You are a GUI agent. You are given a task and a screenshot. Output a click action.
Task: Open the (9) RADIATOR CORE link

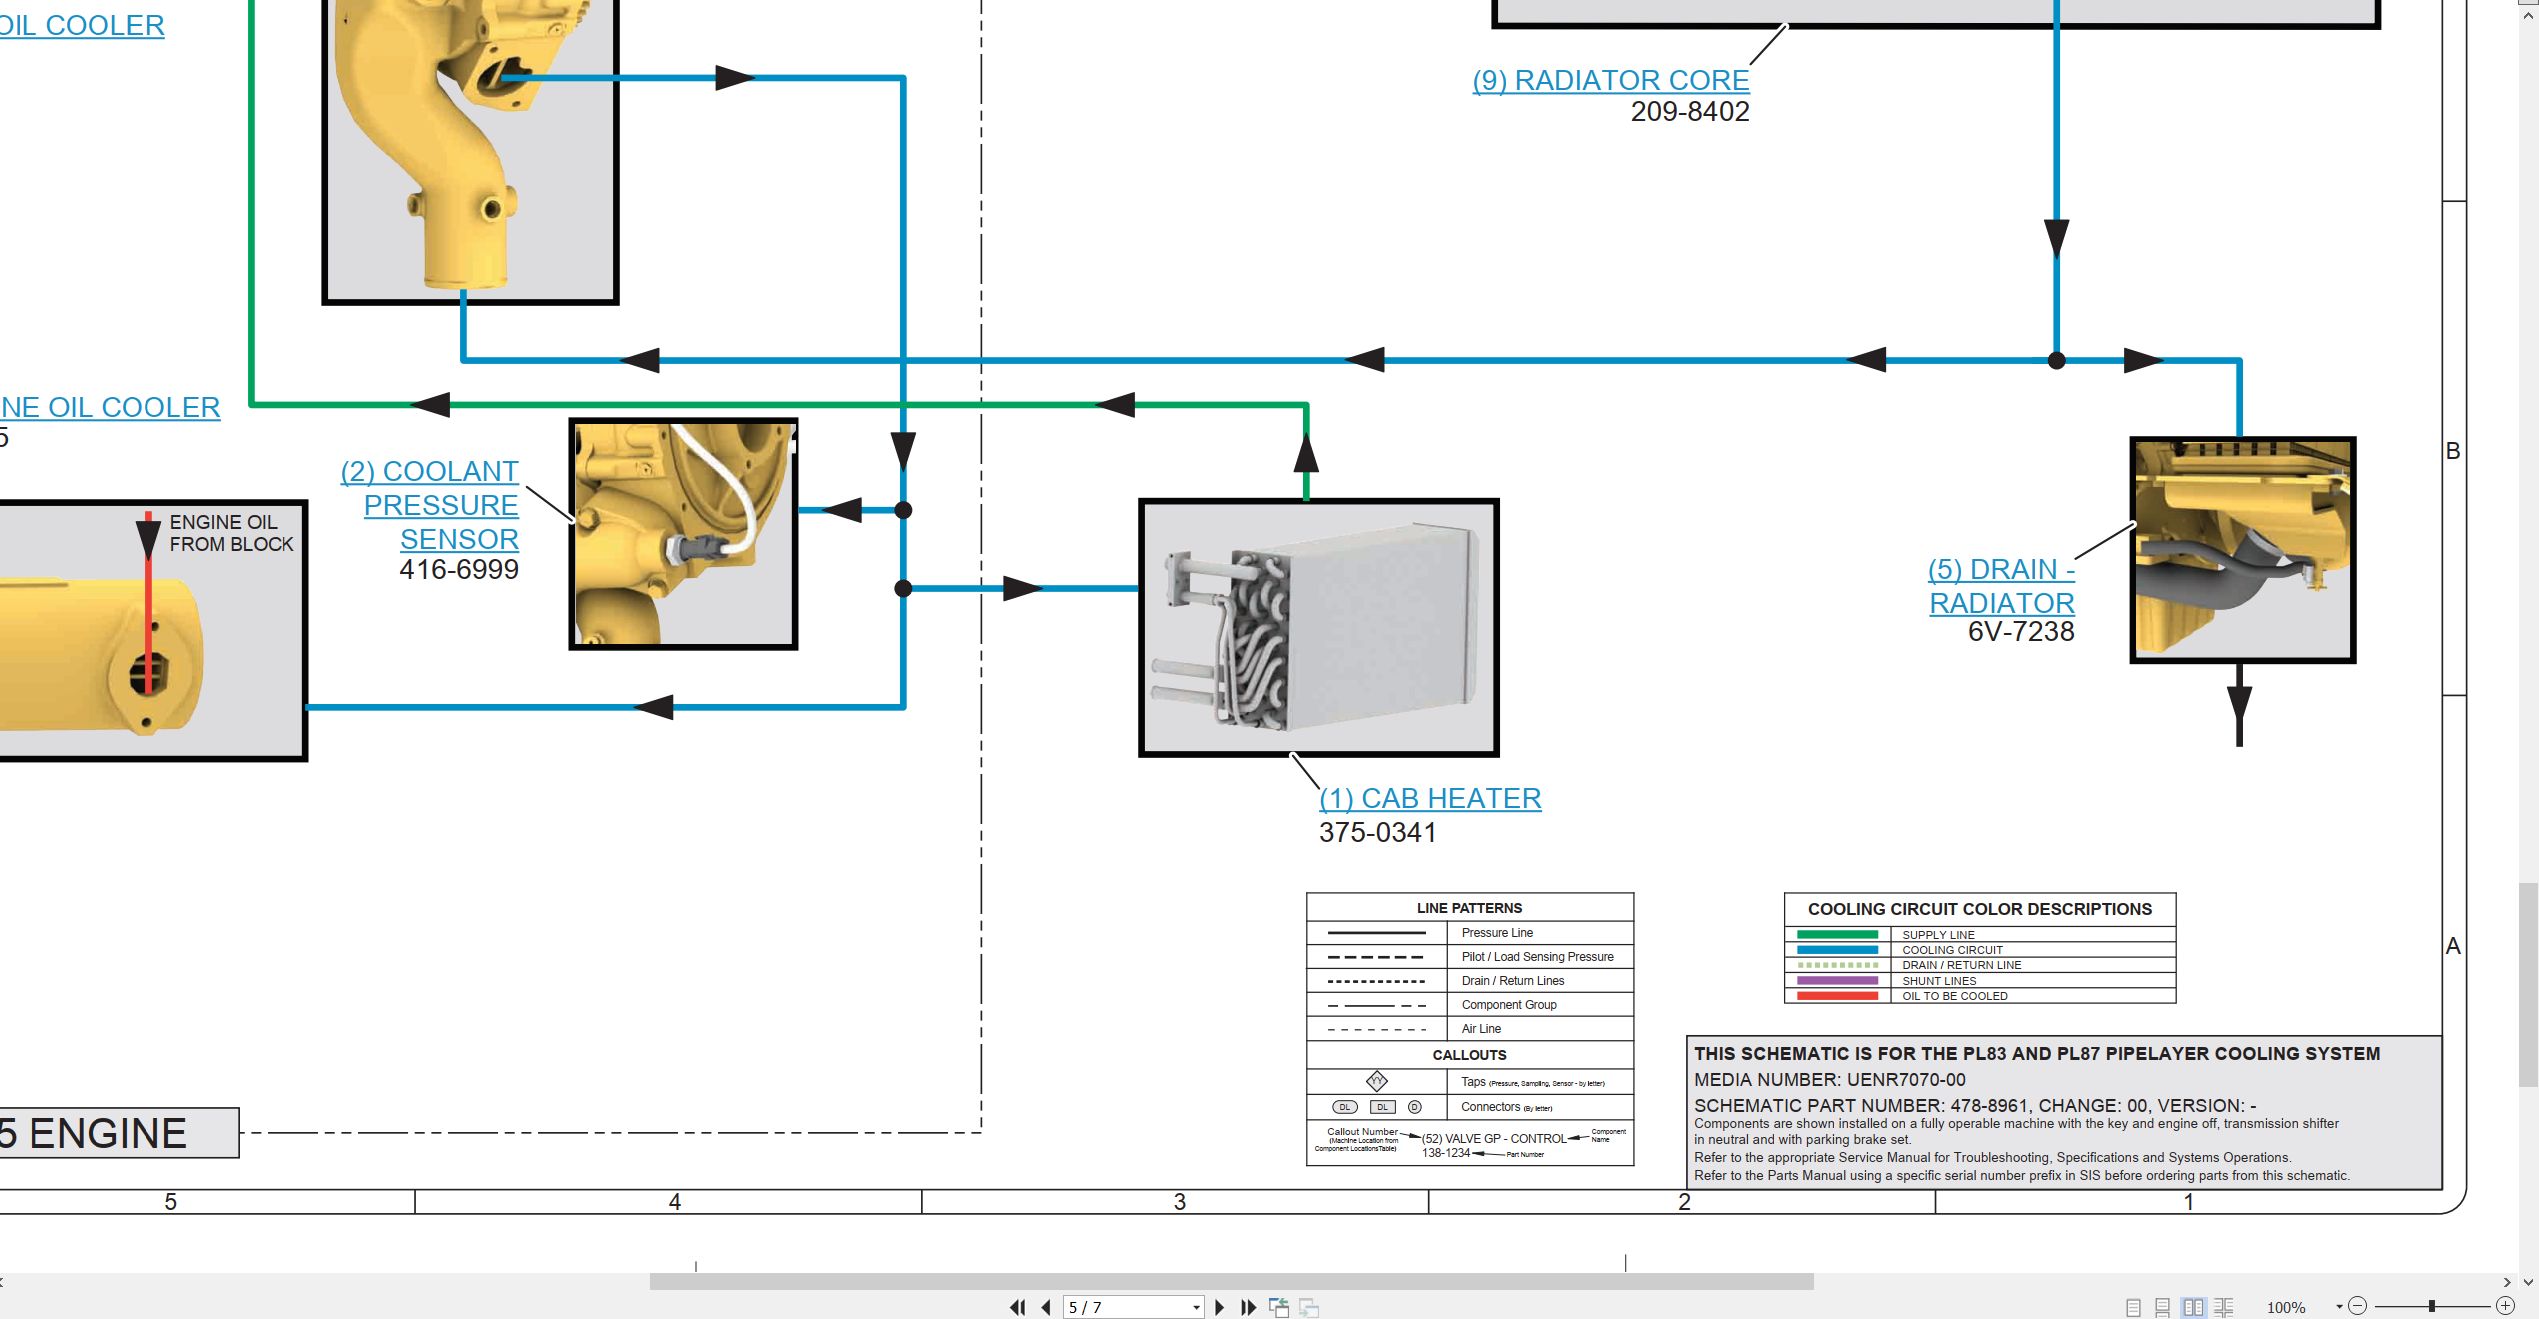(x=1611, y=81)
